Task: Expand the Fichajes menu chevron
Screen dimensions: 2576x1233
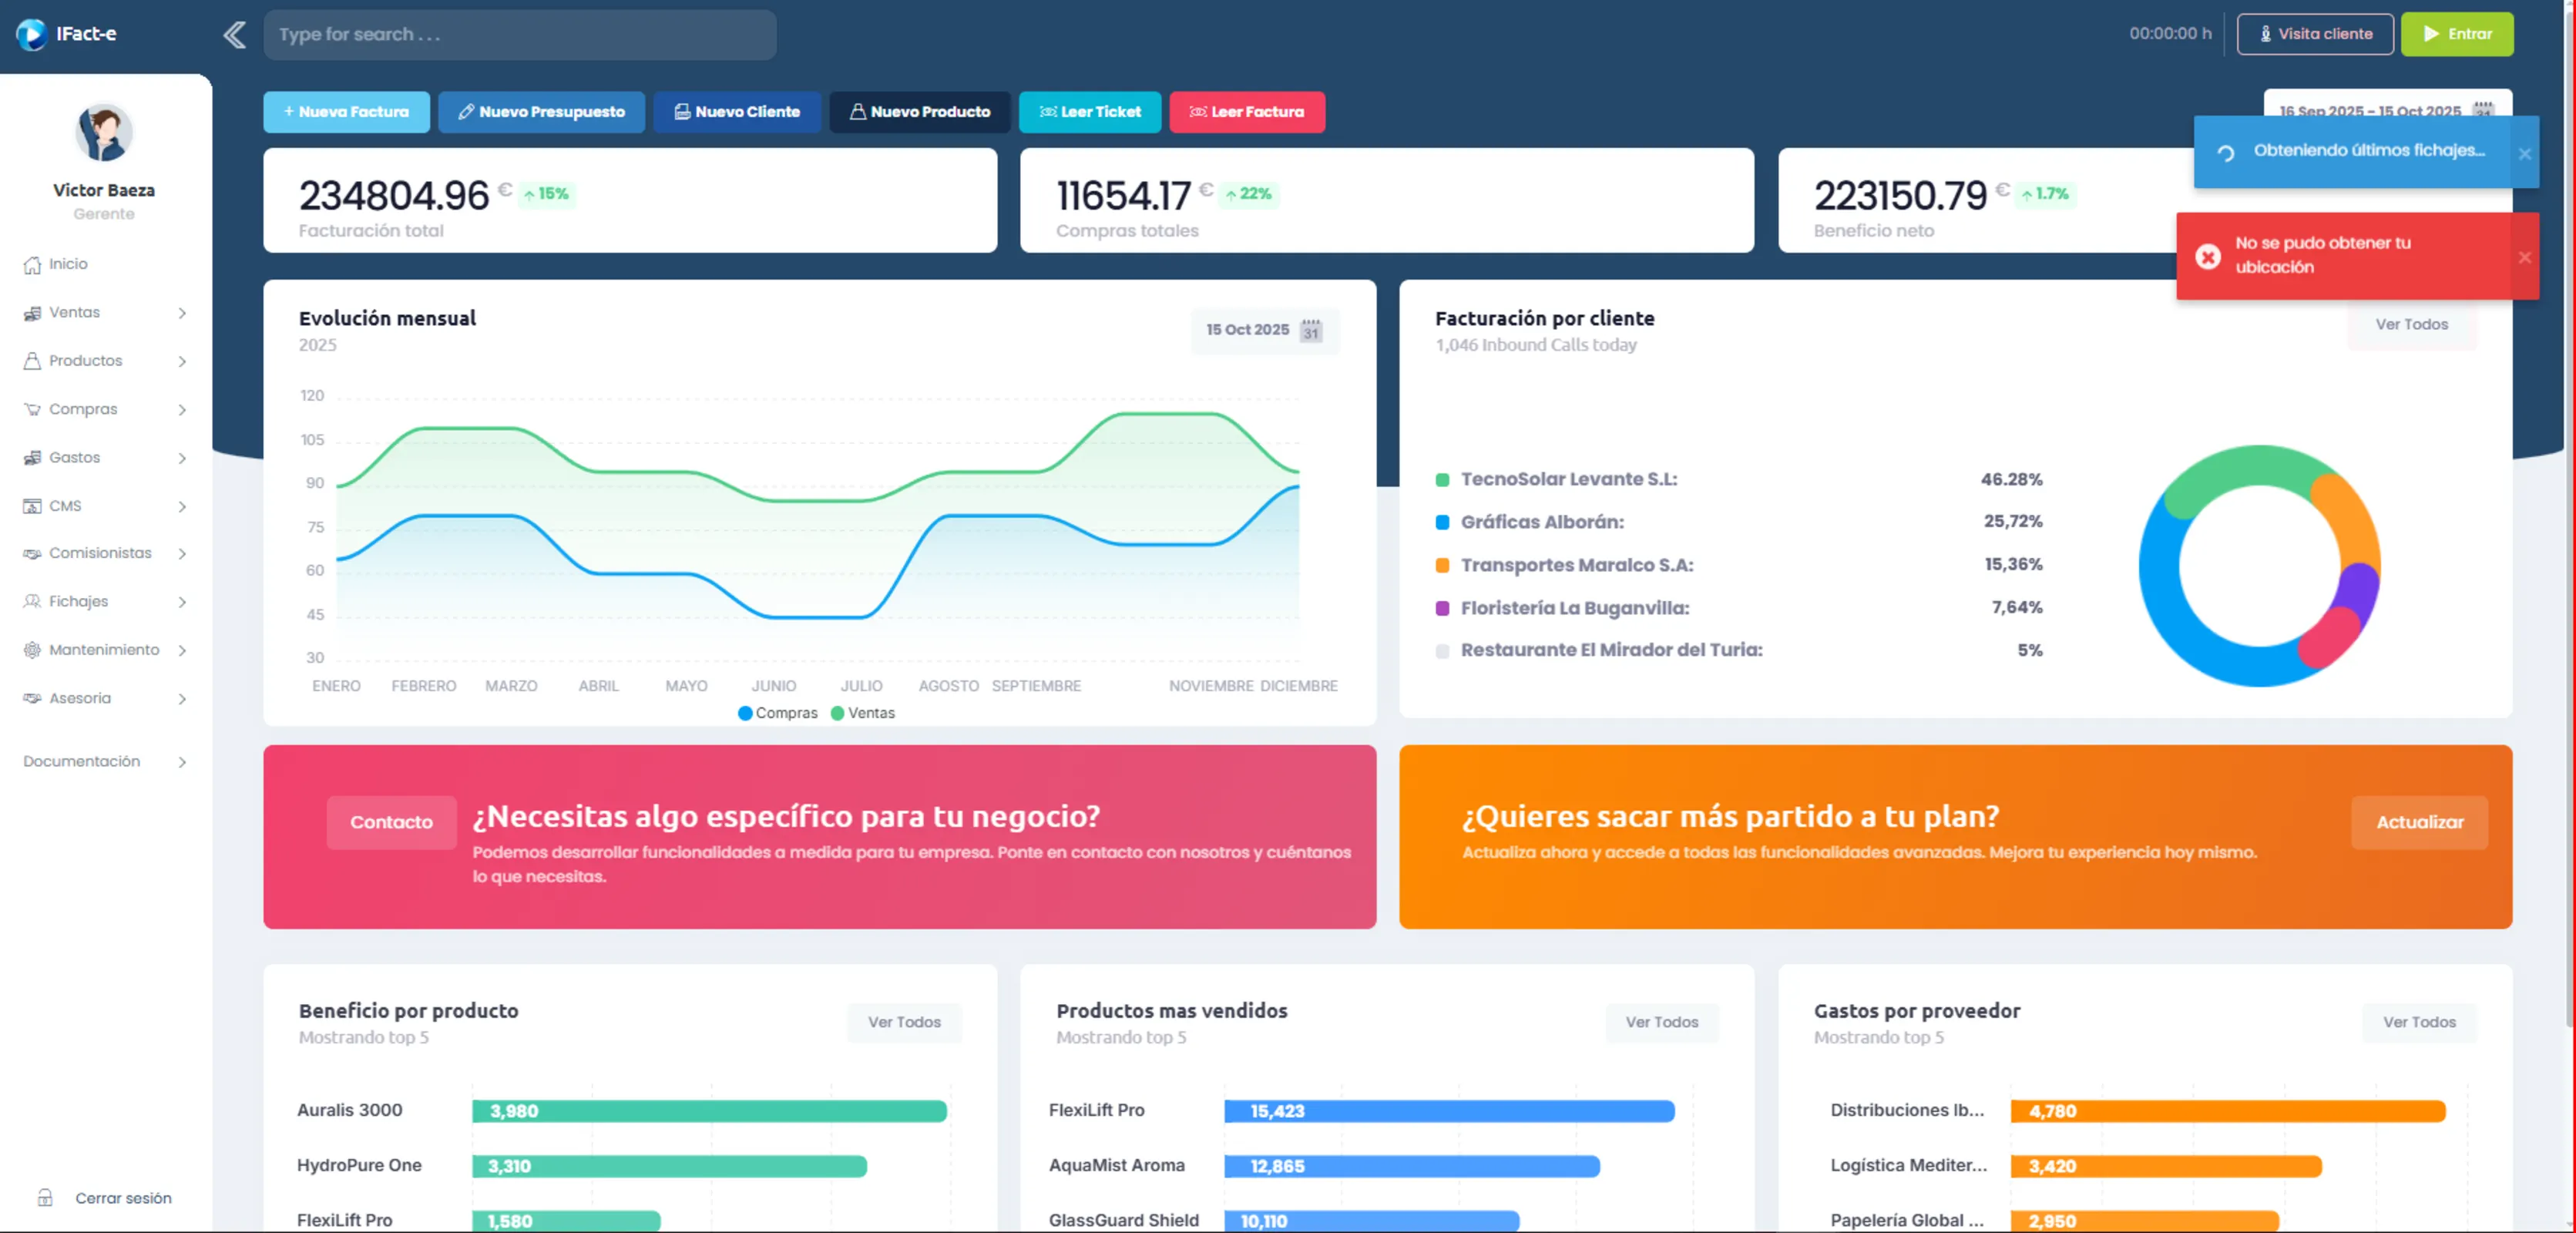Action: [x=182, y=603]
